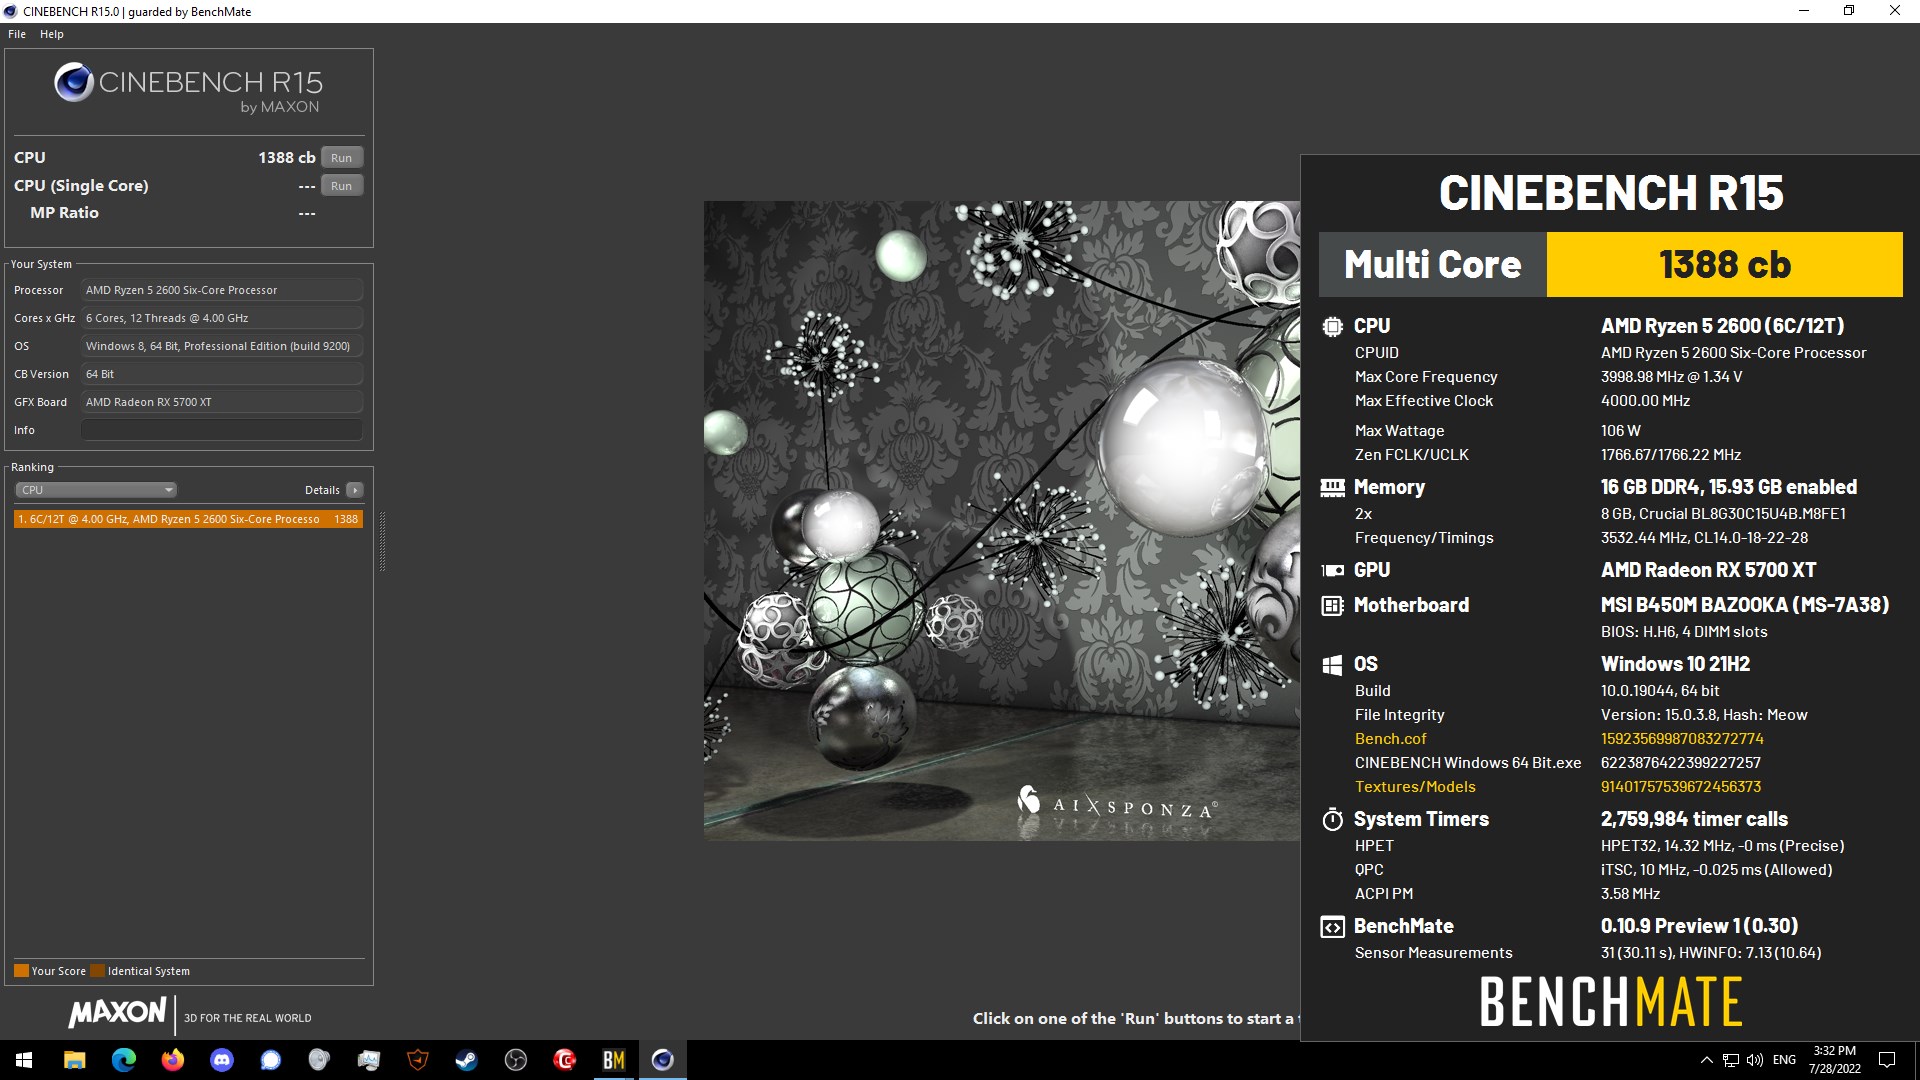Click the CPU chip icon in BenchMate panel
This screenshot has height=1080, width=1920.
coord(1332,326)
